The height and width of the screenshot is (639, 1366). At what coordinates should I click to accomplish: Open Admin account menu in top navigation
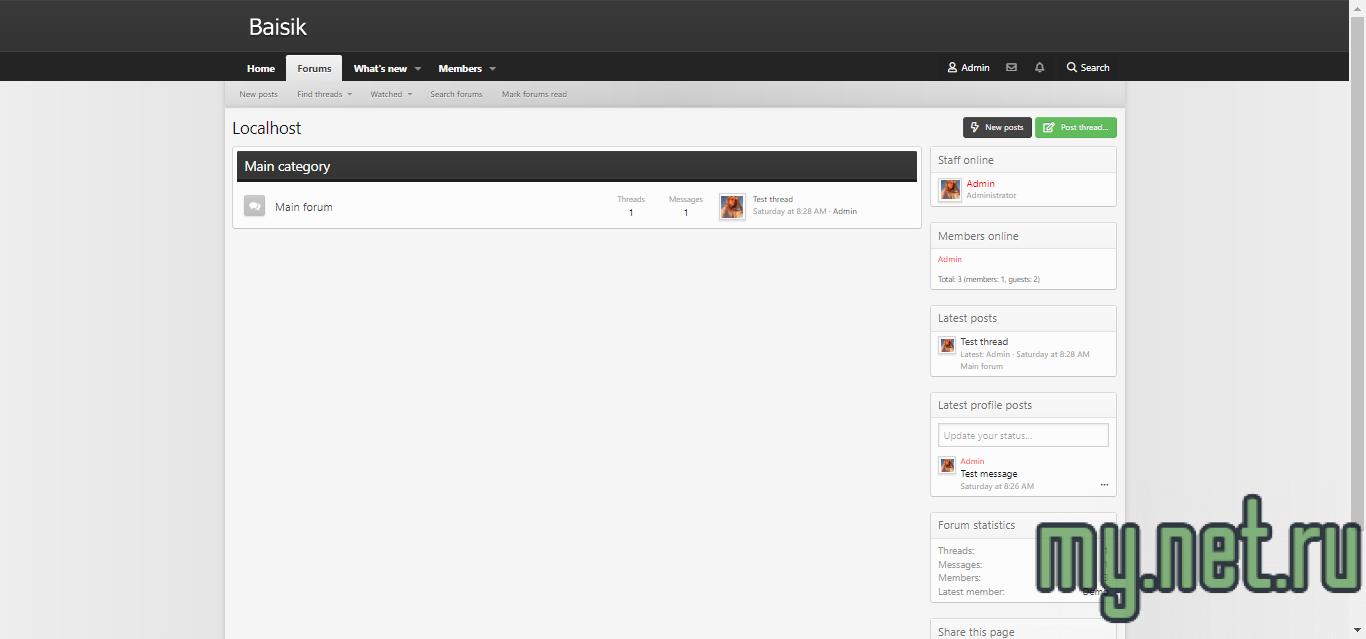pyautogui.click(x=968, y=68)
